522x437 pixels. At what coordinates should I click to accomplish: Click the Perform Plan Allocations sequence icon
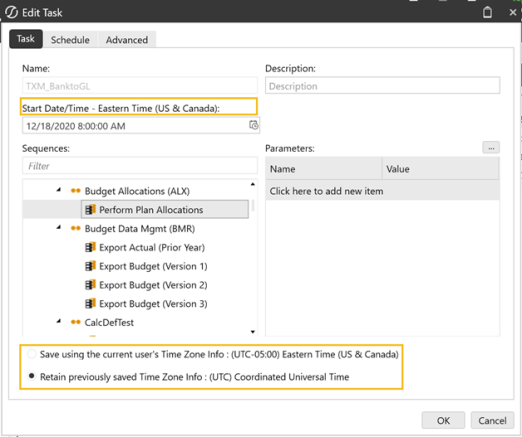click(90, 210)
